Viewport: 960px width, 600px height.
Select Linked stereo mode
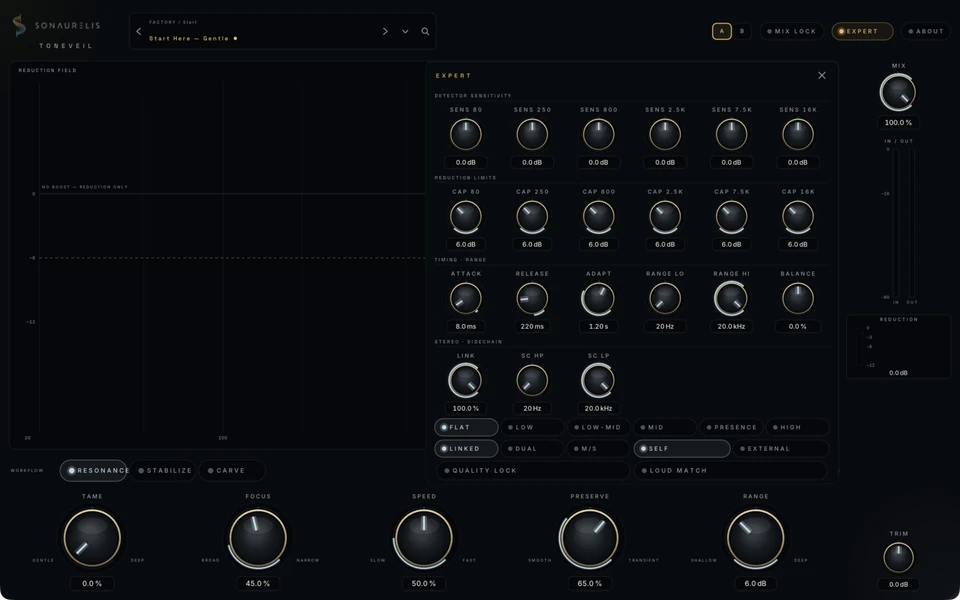(x=467, y=449)
